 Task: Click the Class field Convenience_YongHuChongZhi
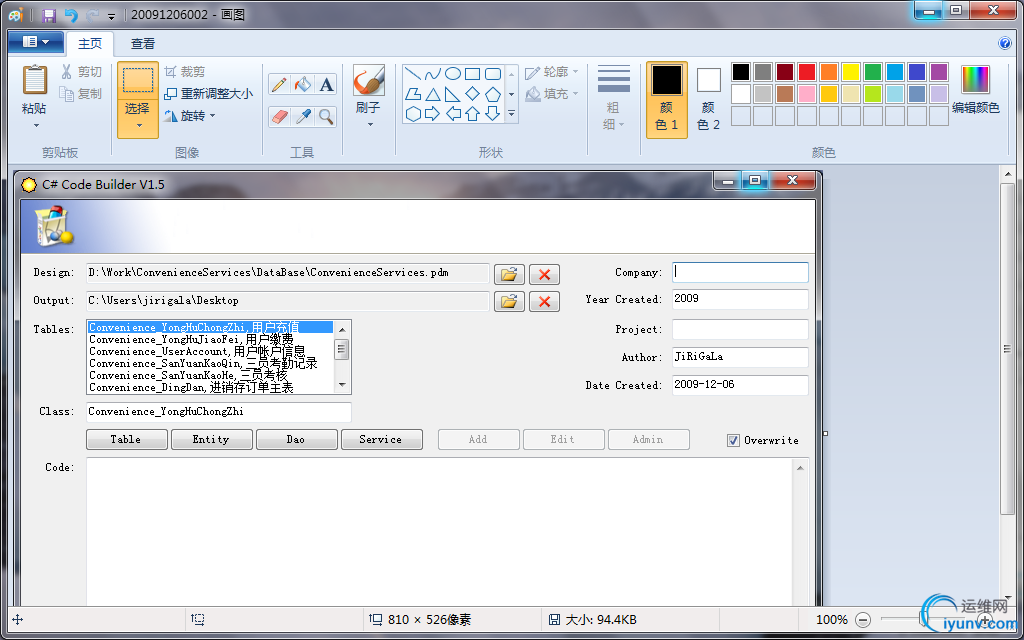pos(219,412)
